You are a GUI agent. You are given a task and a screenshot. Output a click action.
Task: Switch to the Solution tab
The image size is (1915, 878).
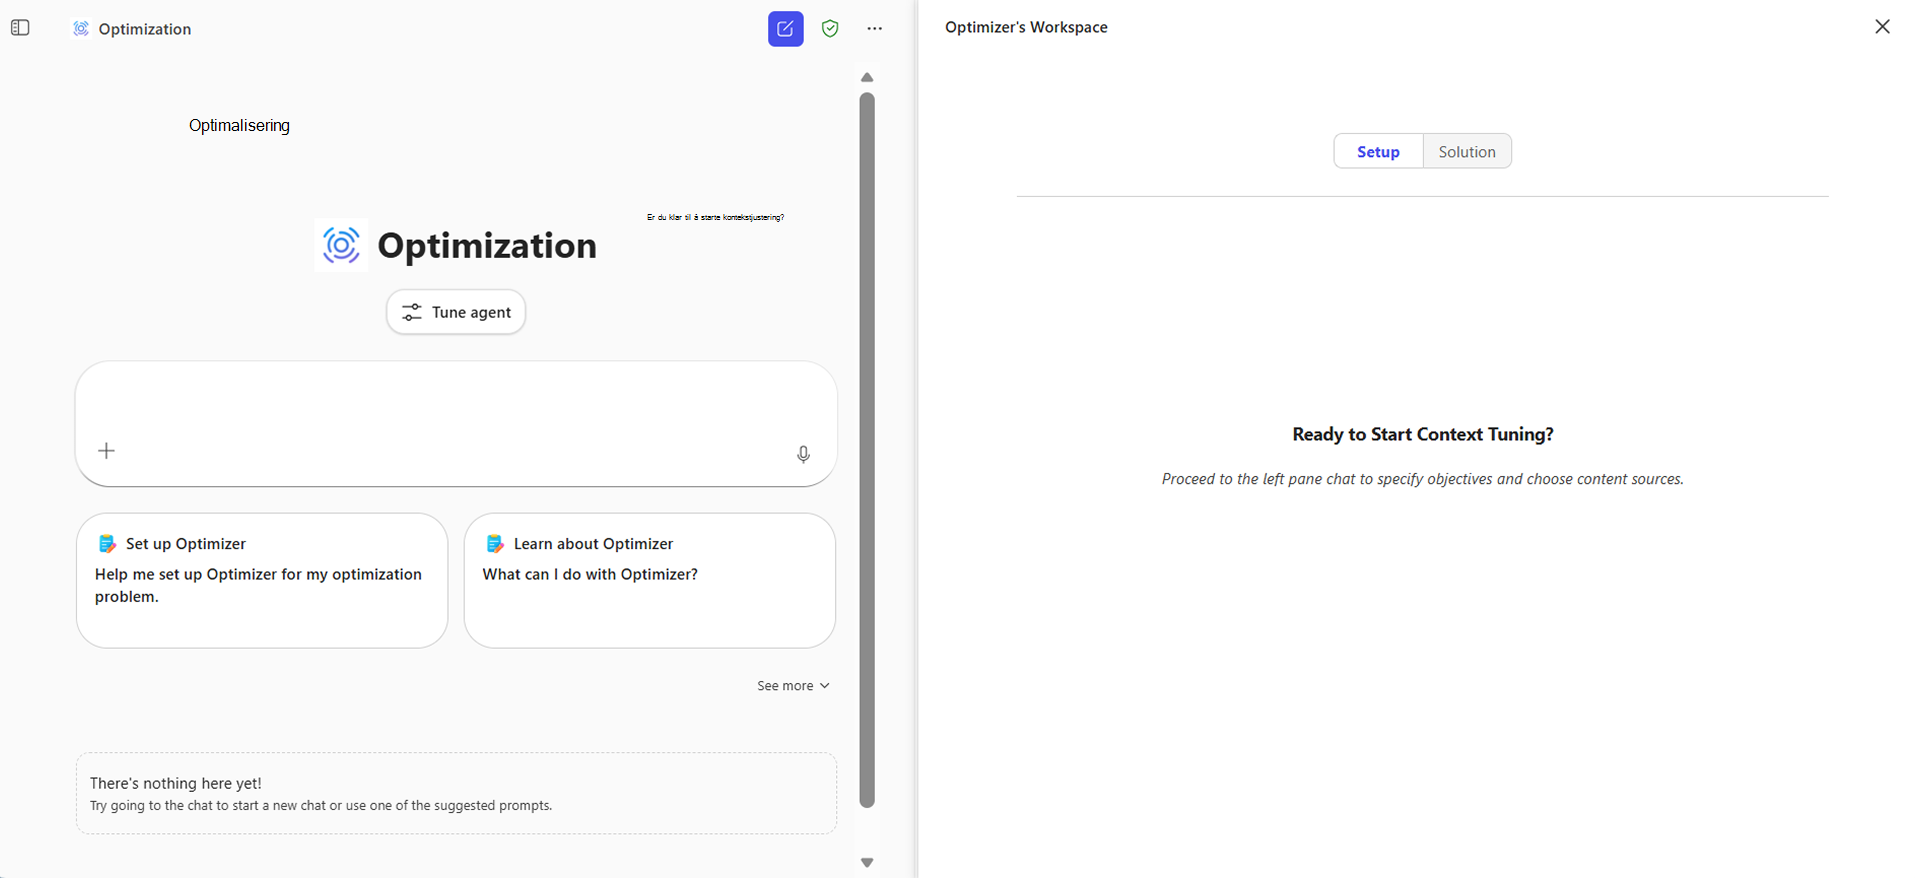[x=1467, y=151]
